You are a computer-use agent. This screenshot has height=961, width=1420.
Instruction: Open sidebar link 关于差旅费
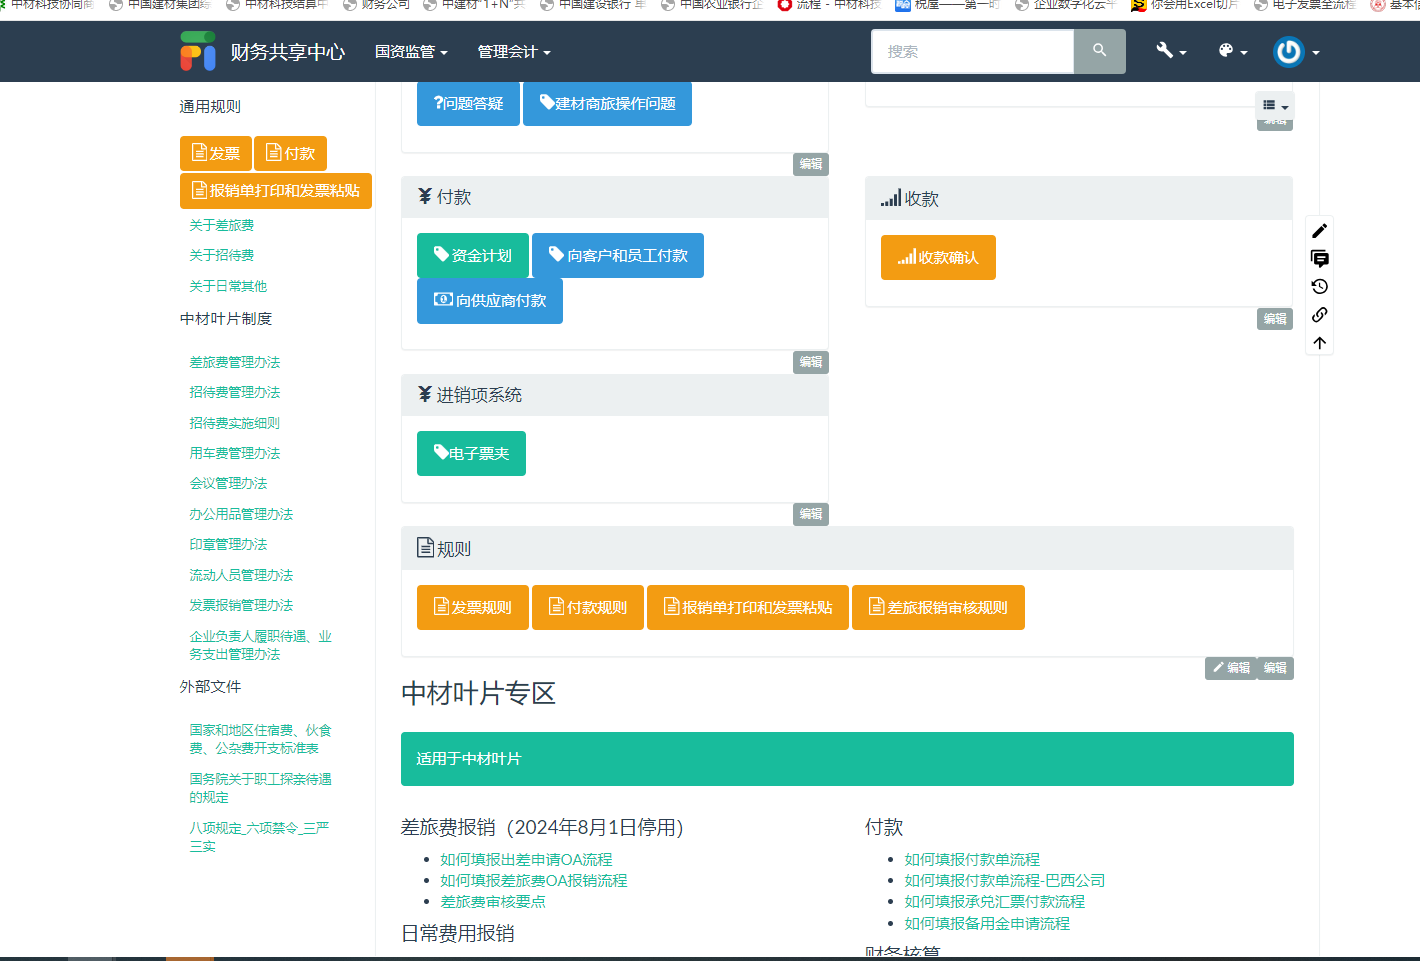pos(222,225)
